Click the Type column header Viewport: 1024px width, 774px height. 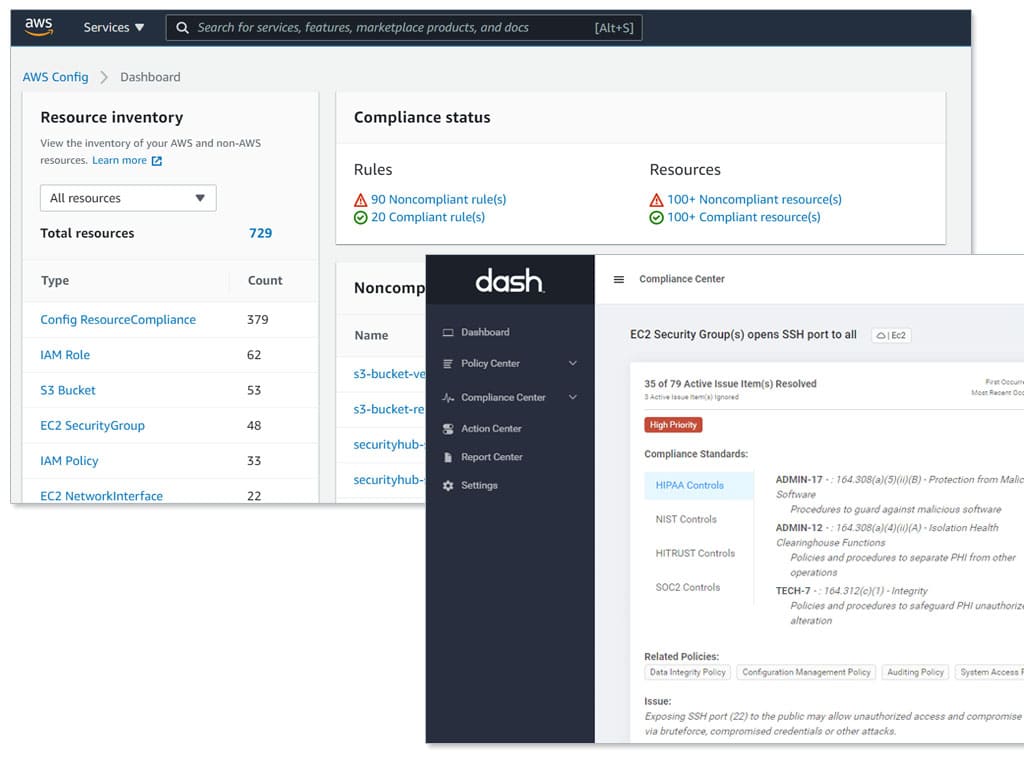click(x=55, y=280)
